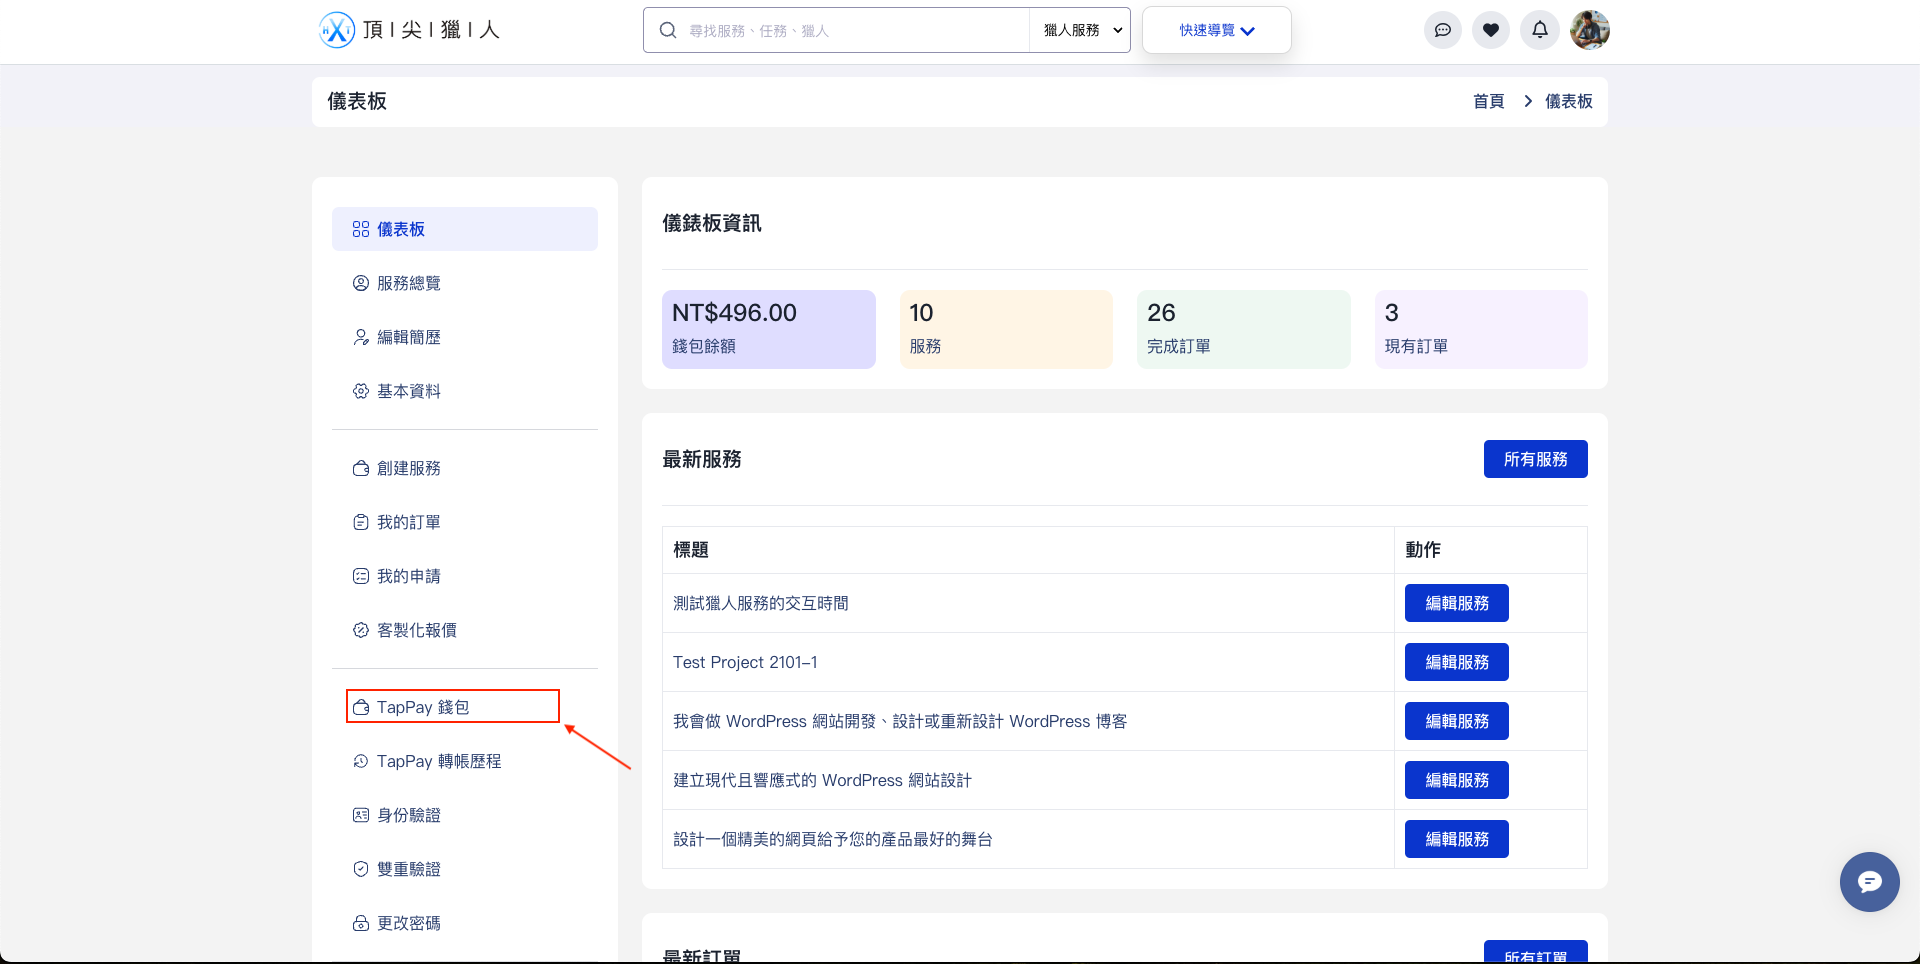The width and height of the screenshot is (1920, 964).
Task: Open TapPay 轉帳歷程 transfer history
Action: click(438, 761)
